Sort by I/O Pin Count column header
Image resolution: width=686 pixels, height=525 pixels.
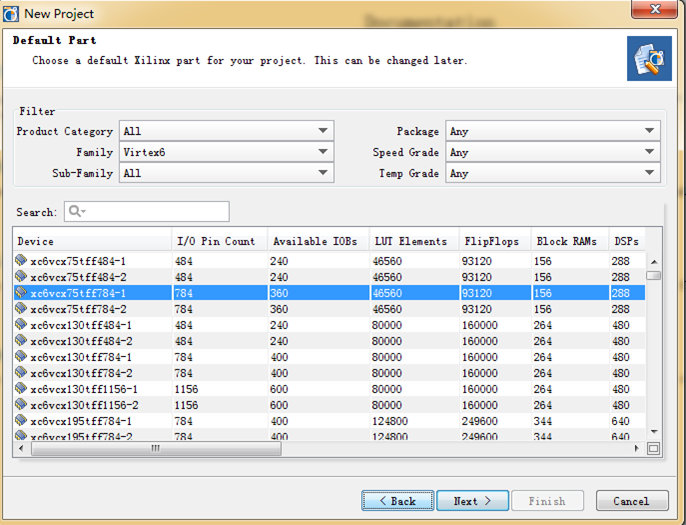point(220,241)
